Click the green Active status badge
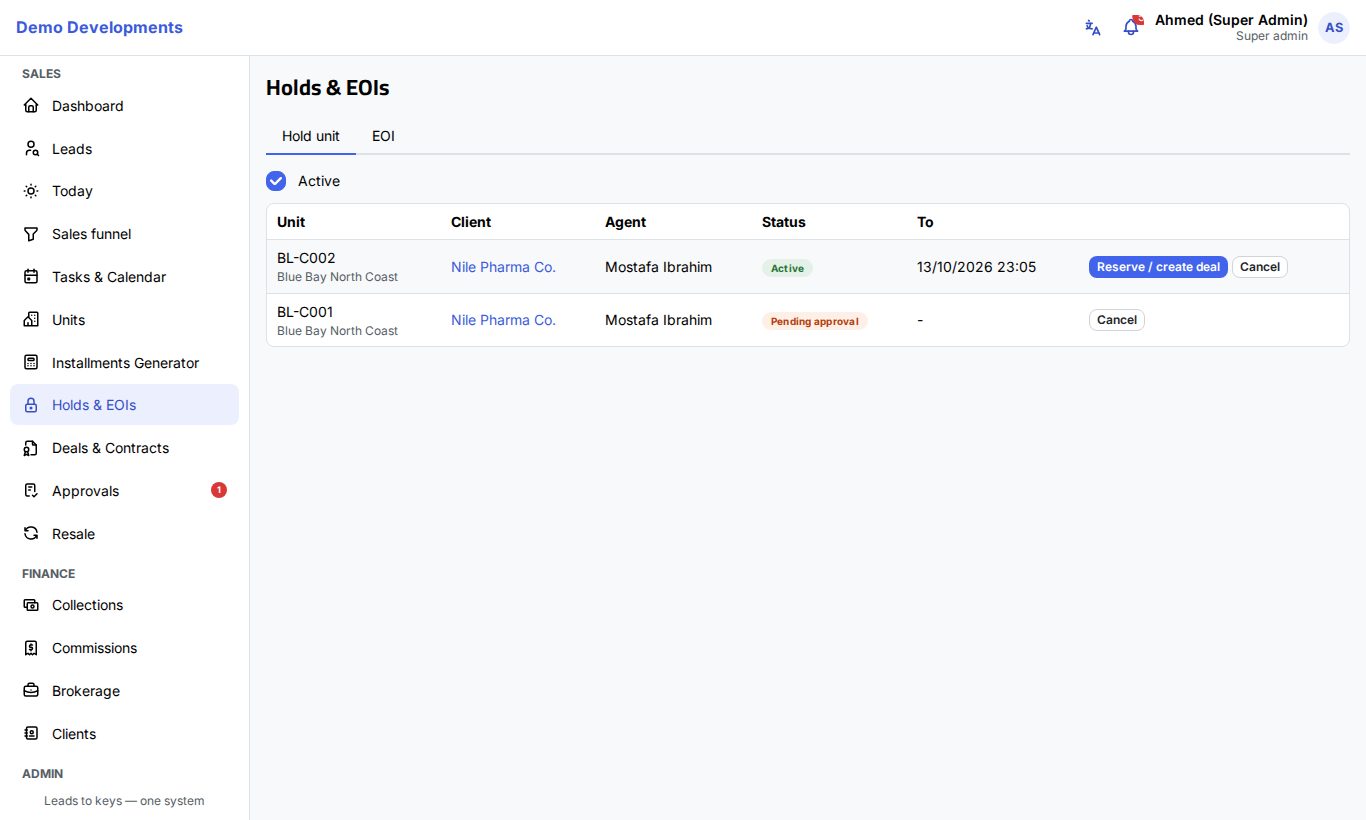 point(787,268)
